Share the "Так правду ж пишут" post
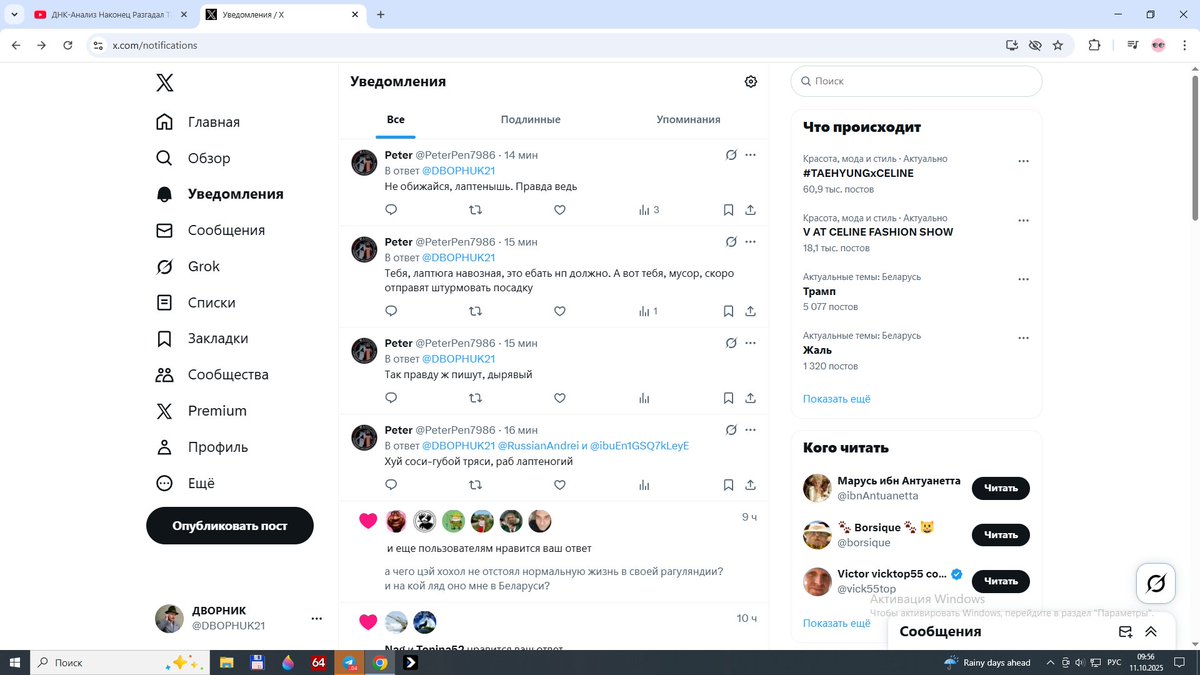The width and height of the screenshot is (1200, 675). click(x=750, y=398)
